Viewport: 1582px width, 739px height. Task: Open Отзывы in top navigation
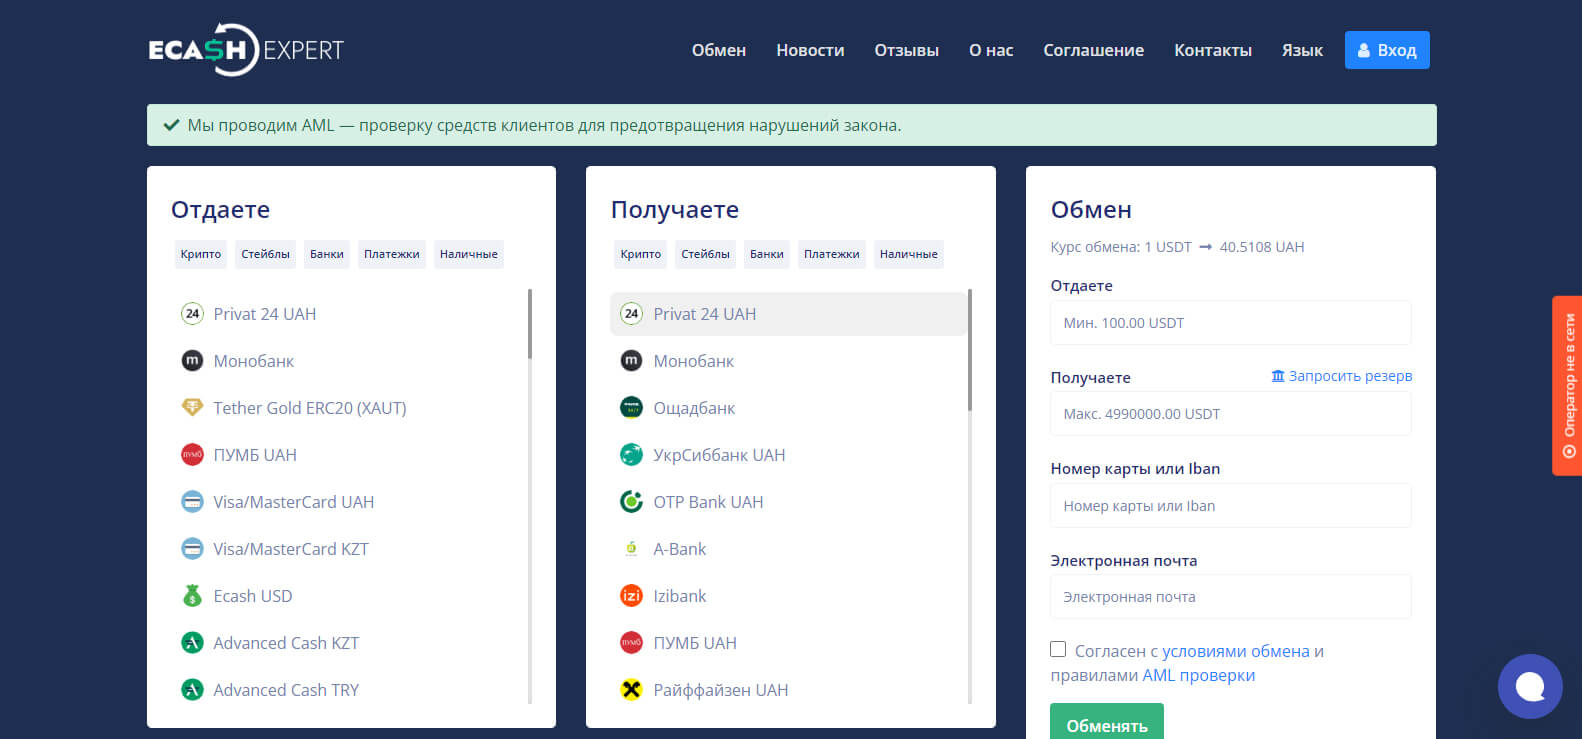click(907, 50)
